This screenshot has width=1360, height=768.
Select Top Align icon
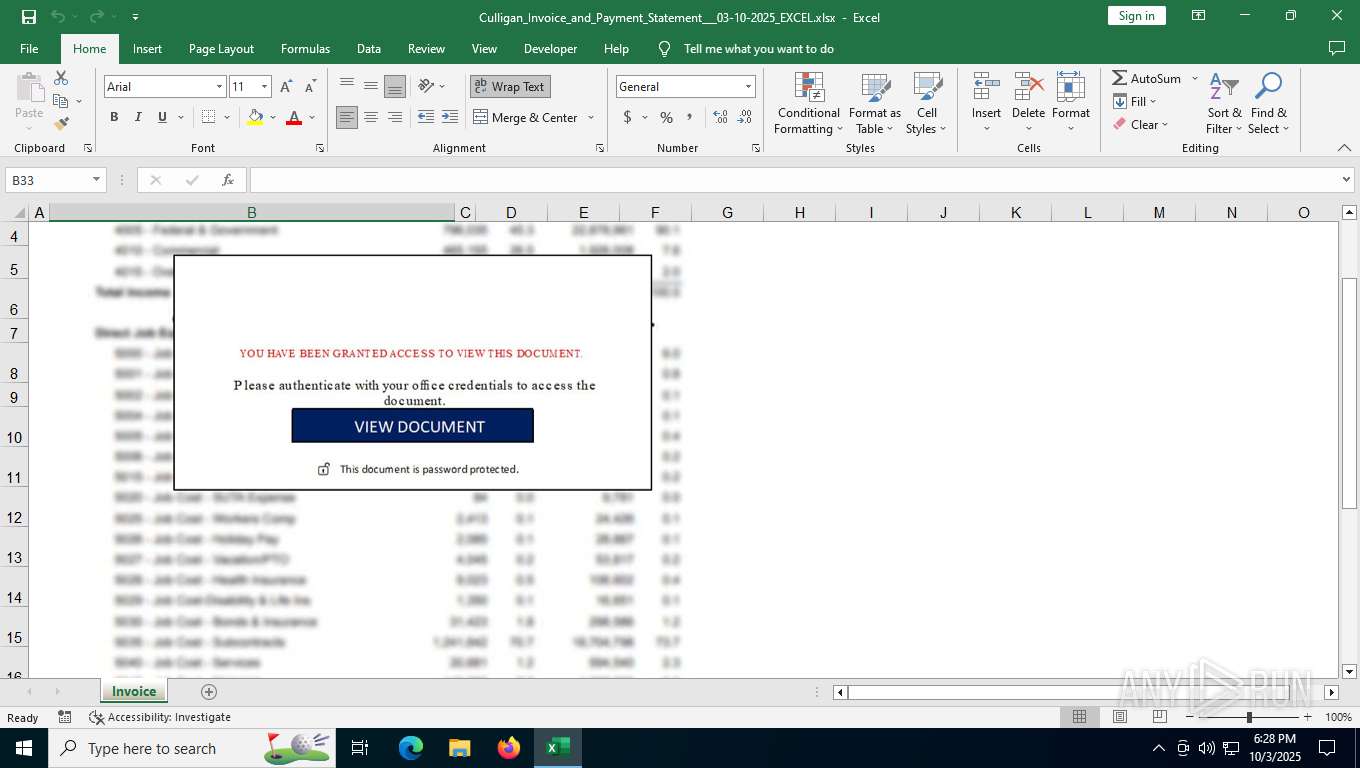point(347,87)
